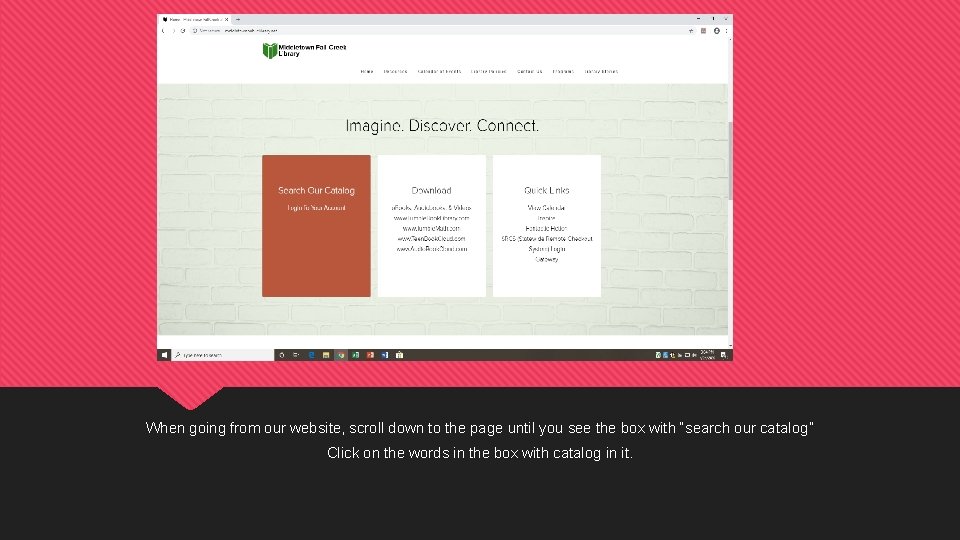Open the Excel taskbar icon
Viewport: 960px width, 540px height.
coord(355,355)
